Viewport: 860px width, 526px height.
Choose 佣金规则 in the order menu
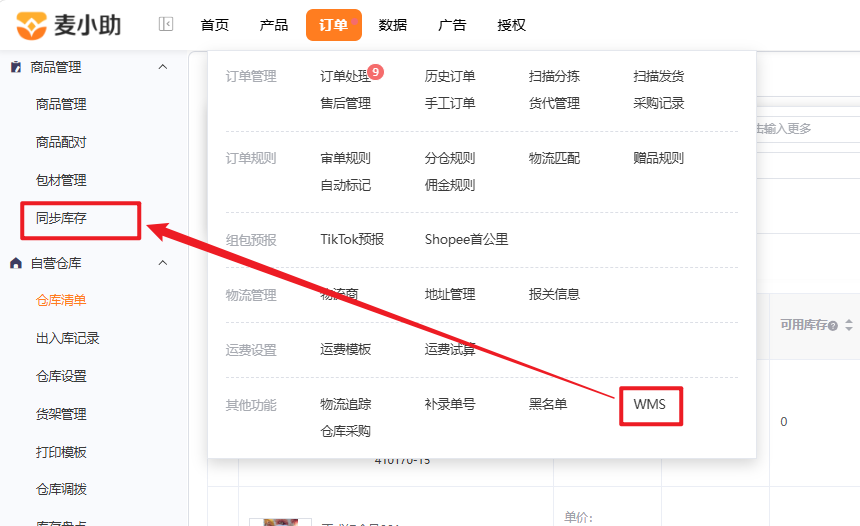click(450, 185)
